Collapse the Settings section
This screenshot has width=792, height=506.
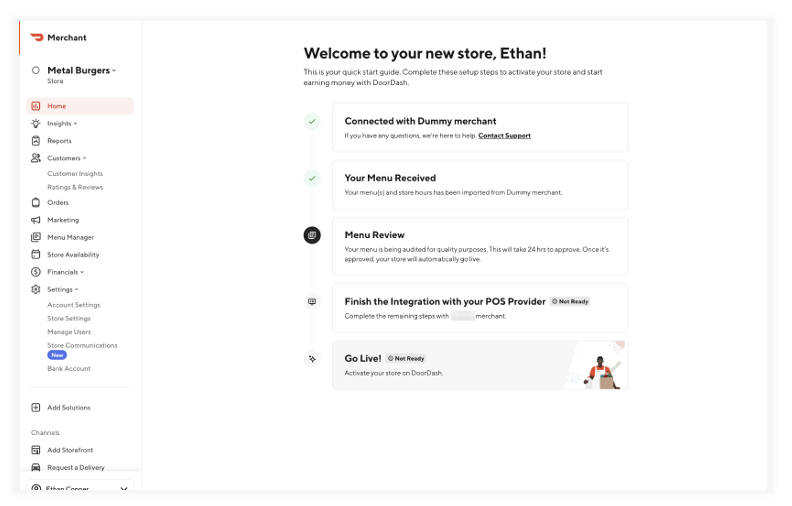(62, 289)
